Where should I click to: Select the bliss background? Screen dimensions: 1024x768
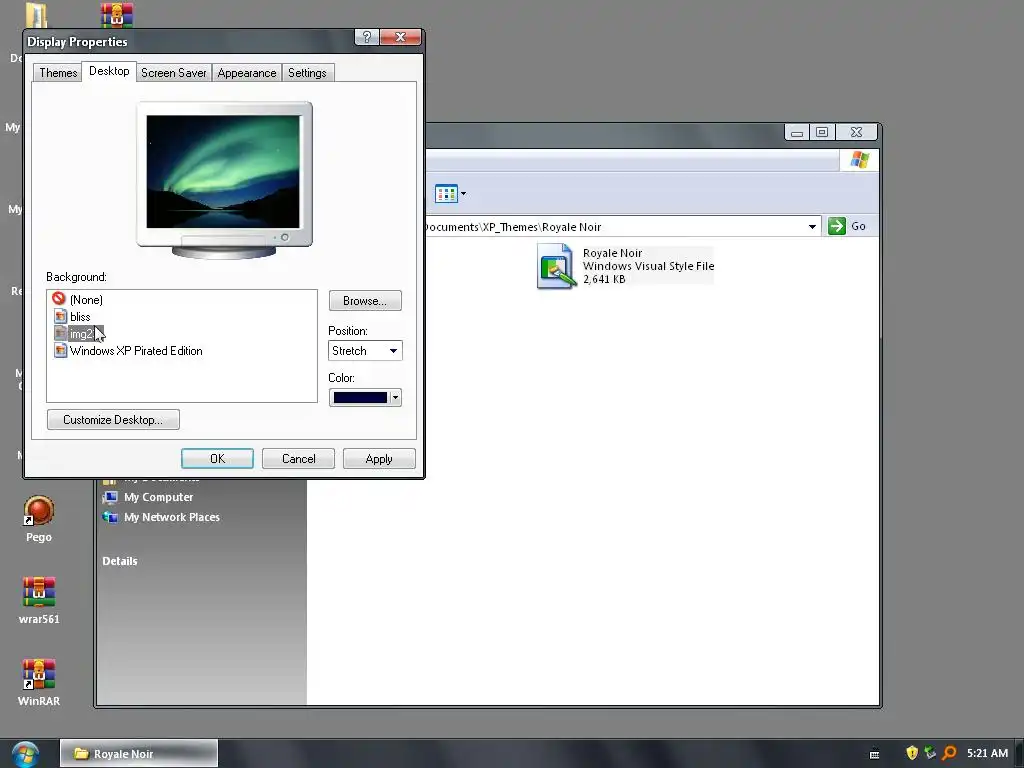(80, 317)
